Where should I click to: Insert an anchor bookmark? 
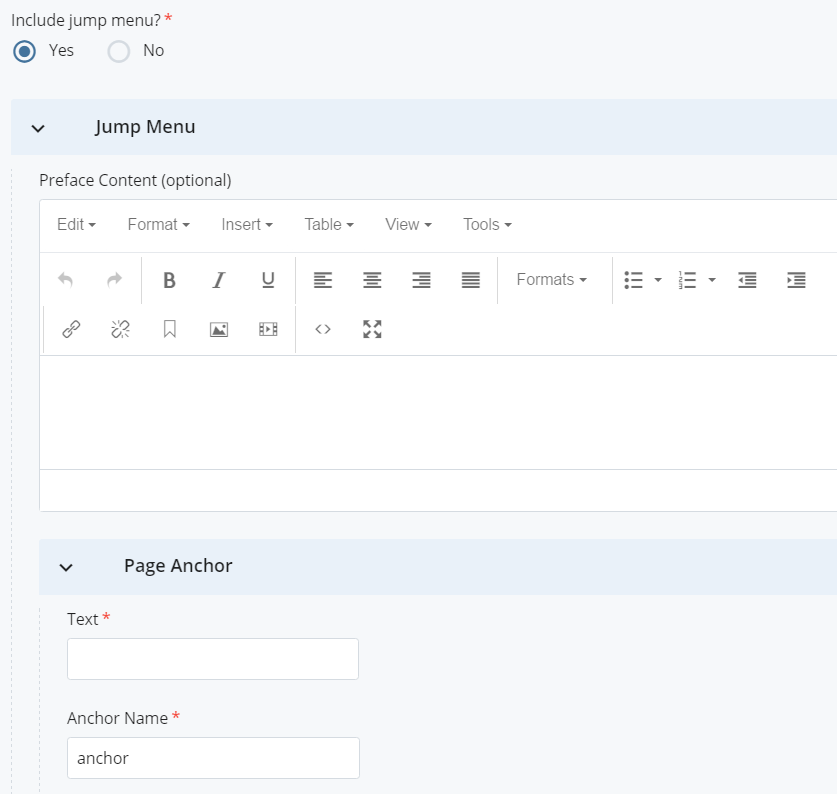pyautogui.click(x=170, y=329)
